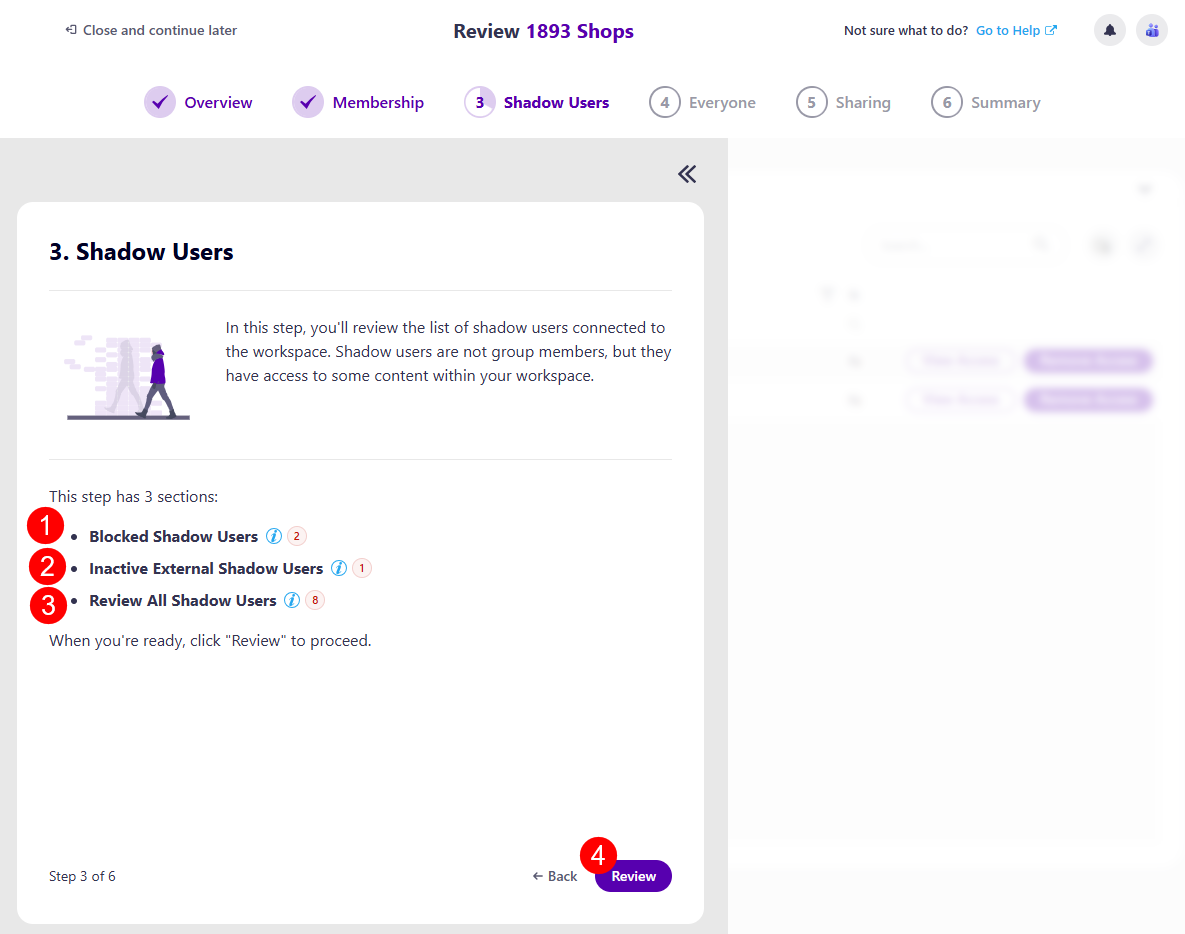The width and height of the screenshot is (1185, 934).
Task: Click the info icon beside Blocked Shadow Users
Action: click(x=273, y=536)
